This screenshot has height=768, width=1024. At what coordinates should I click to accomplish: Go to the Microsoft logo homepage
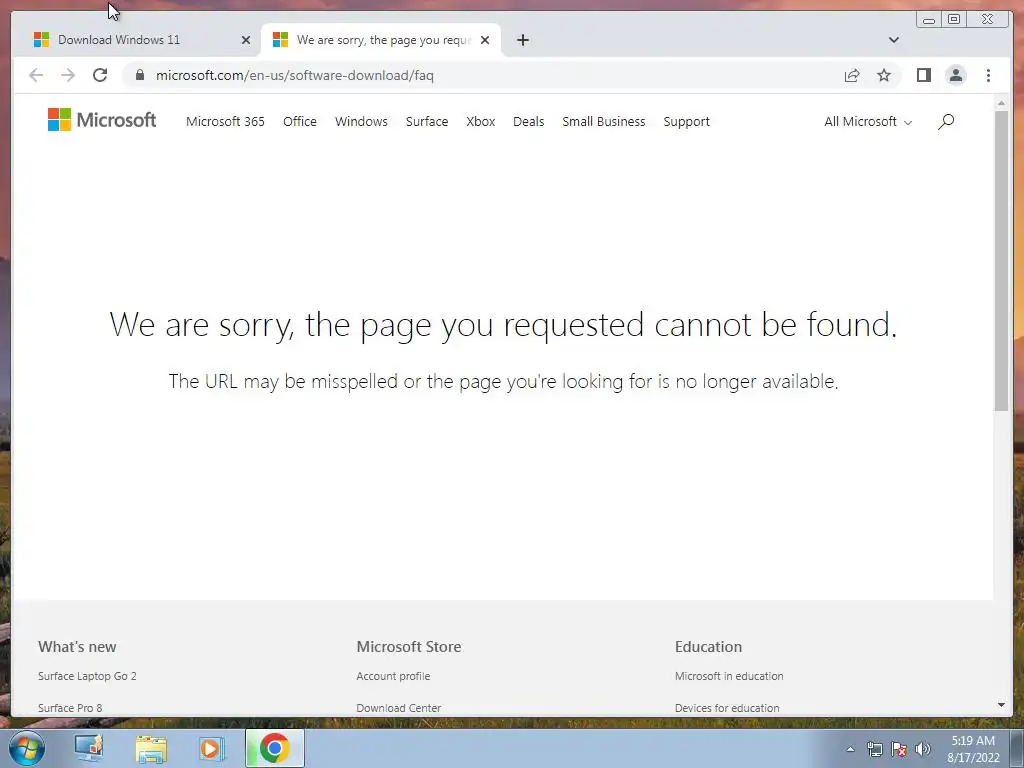102,120
